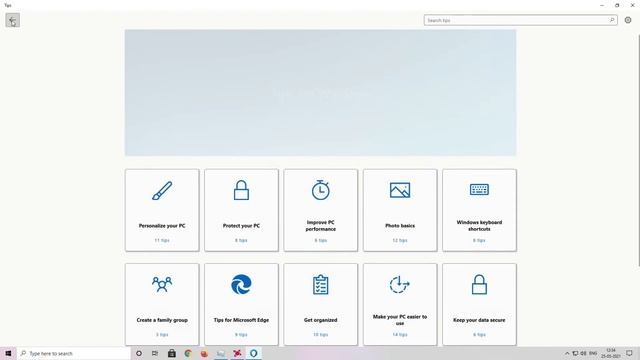This screenshot has height=360, width=640.
Task: Open the Keep your data secure card
Action: [479, 304]
